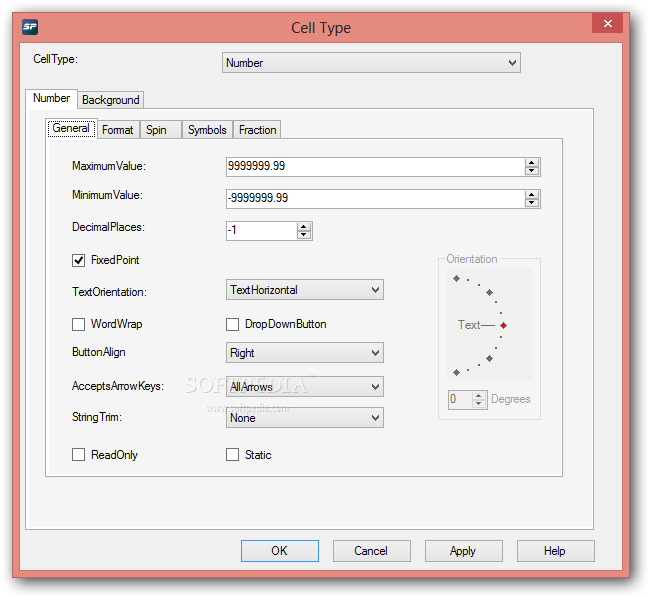
Task: Enable the WordWrap checkbox
Action: 78,324
